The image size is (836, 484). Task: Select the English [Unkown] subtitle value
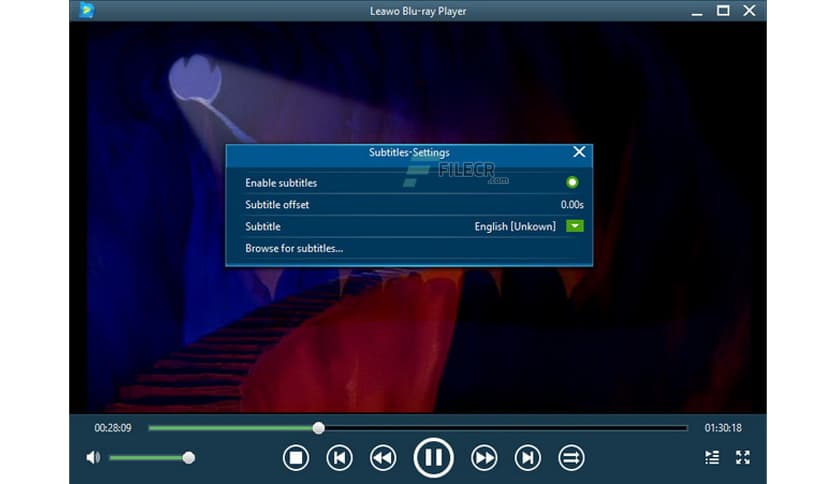[515, 227]
